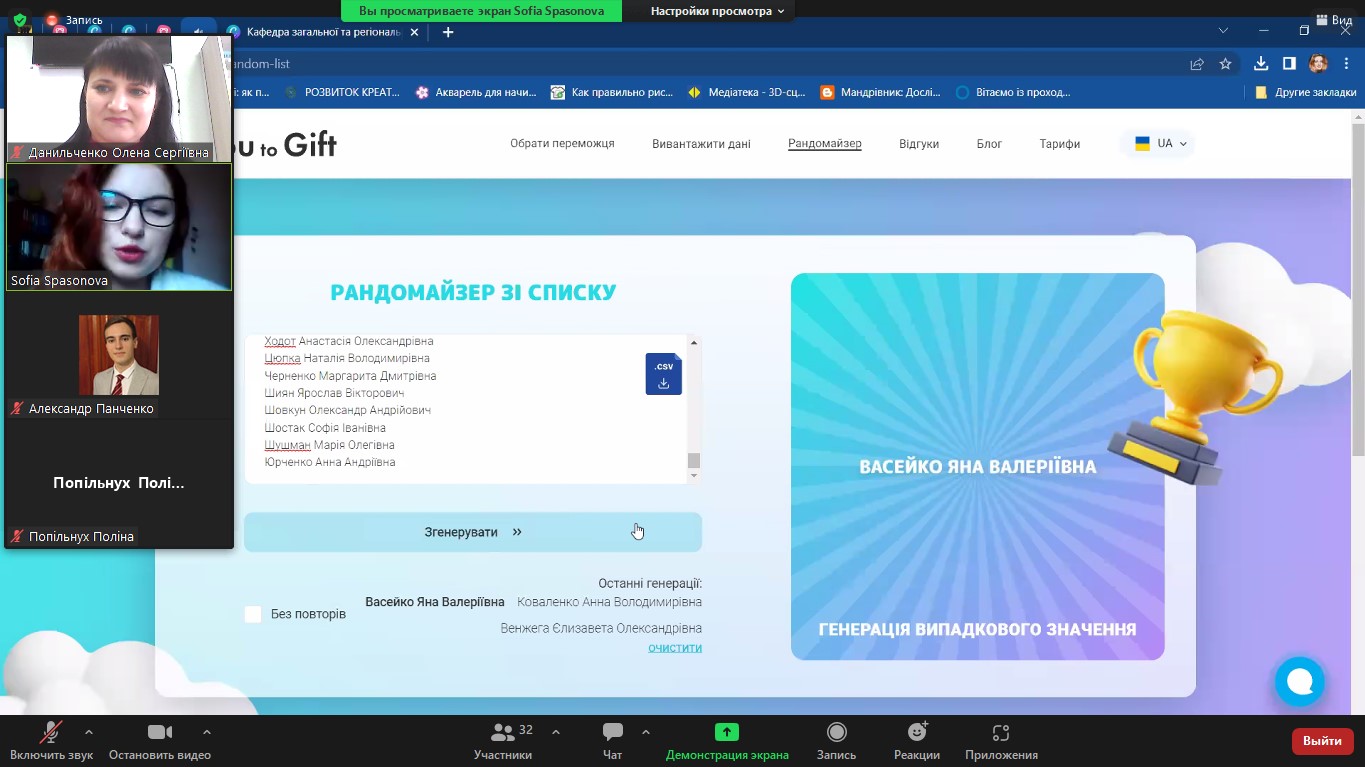Click the names list scrollbar thumb
Screen dimensions: 1365x767
click(694, 460)
